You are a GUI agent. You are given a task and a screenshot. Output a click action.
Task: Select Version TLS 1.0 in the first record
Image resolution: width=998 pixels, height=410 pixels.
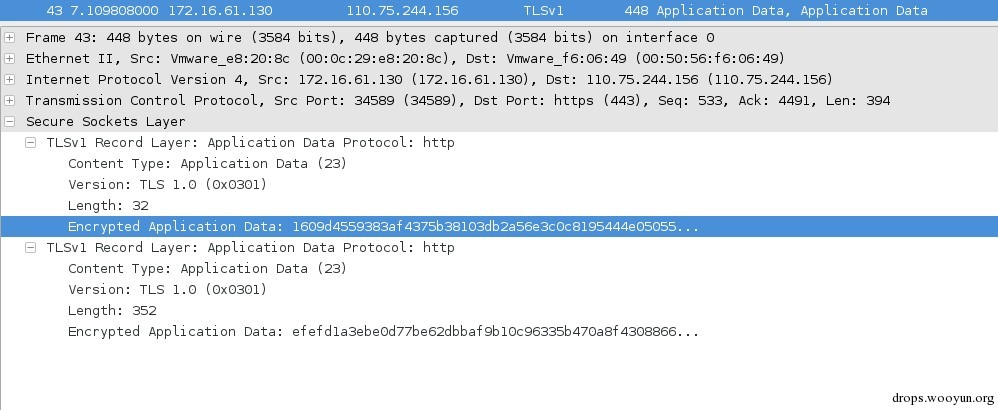[167, 184]
